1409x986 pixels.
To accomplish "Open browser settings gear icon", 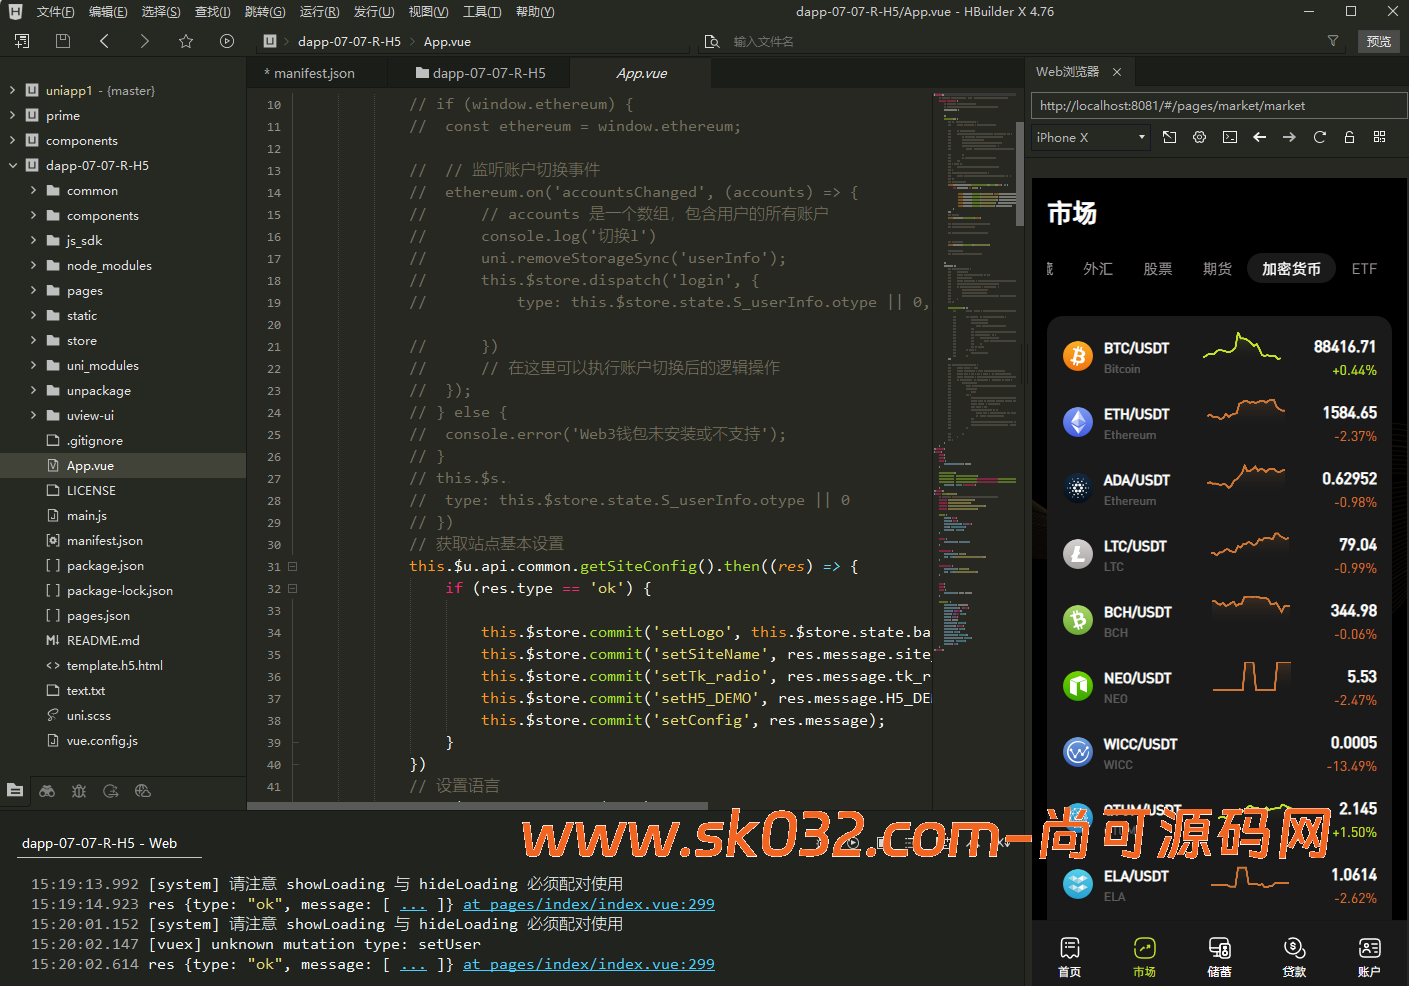I will tap(1199, 137).
